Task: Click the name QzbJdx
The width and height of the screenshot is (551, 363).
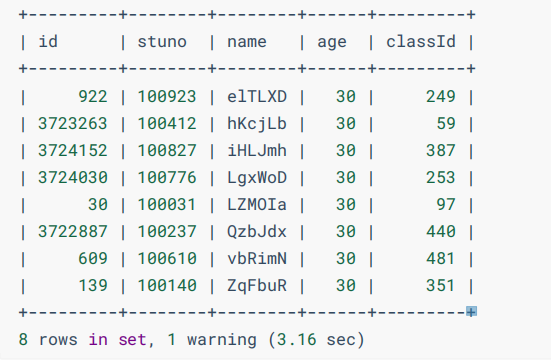Action: click(x=257, y=231)
